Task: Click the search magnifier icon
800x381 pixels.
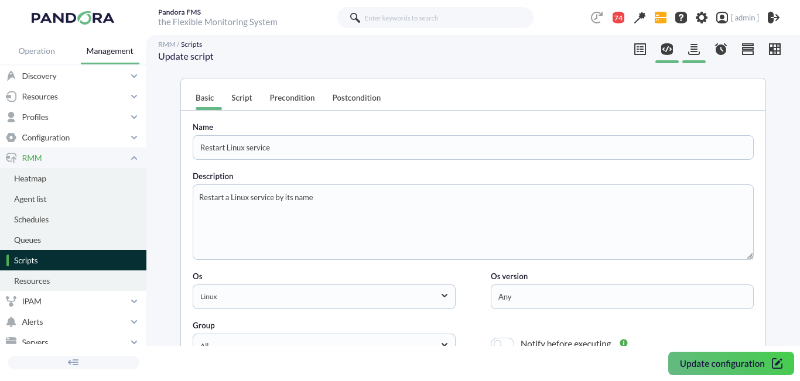Action: [x=355, y=18]
